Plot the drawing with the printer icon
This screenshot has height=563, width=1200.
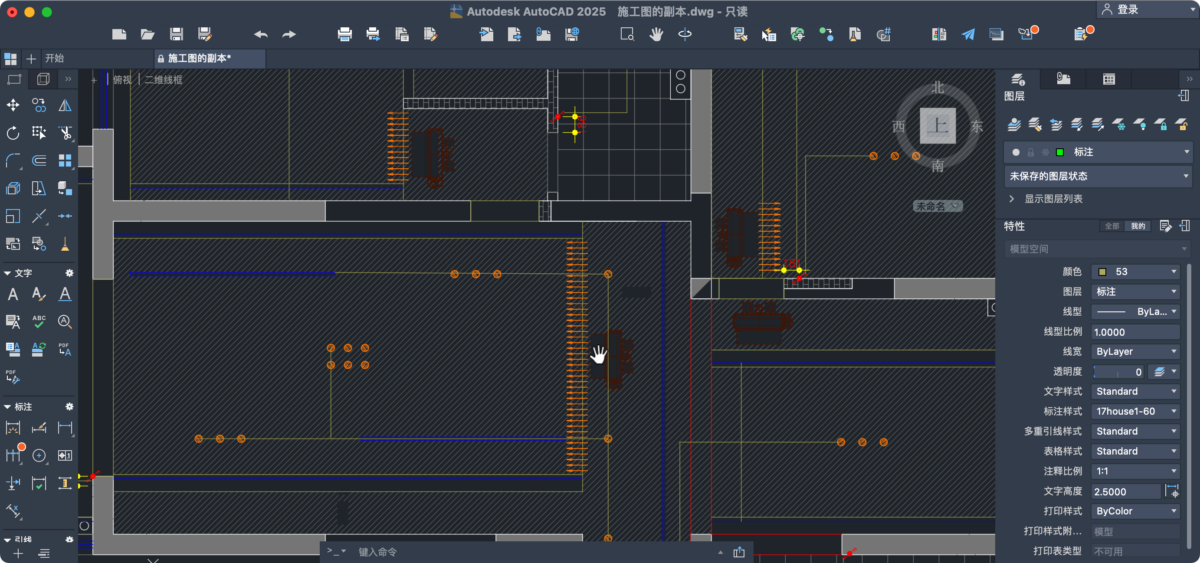345,34
